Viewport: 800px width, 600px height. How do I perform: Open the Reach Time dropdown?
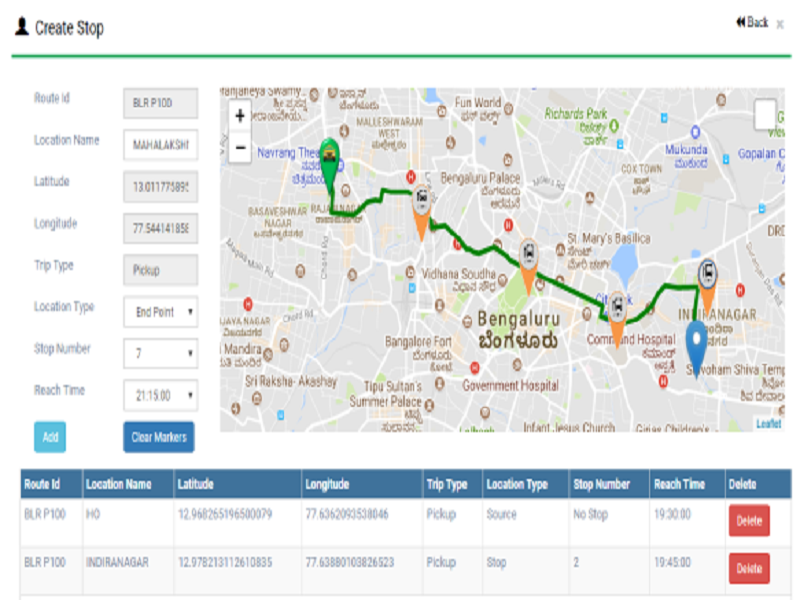pyautogui.click(x=161, y=395)
